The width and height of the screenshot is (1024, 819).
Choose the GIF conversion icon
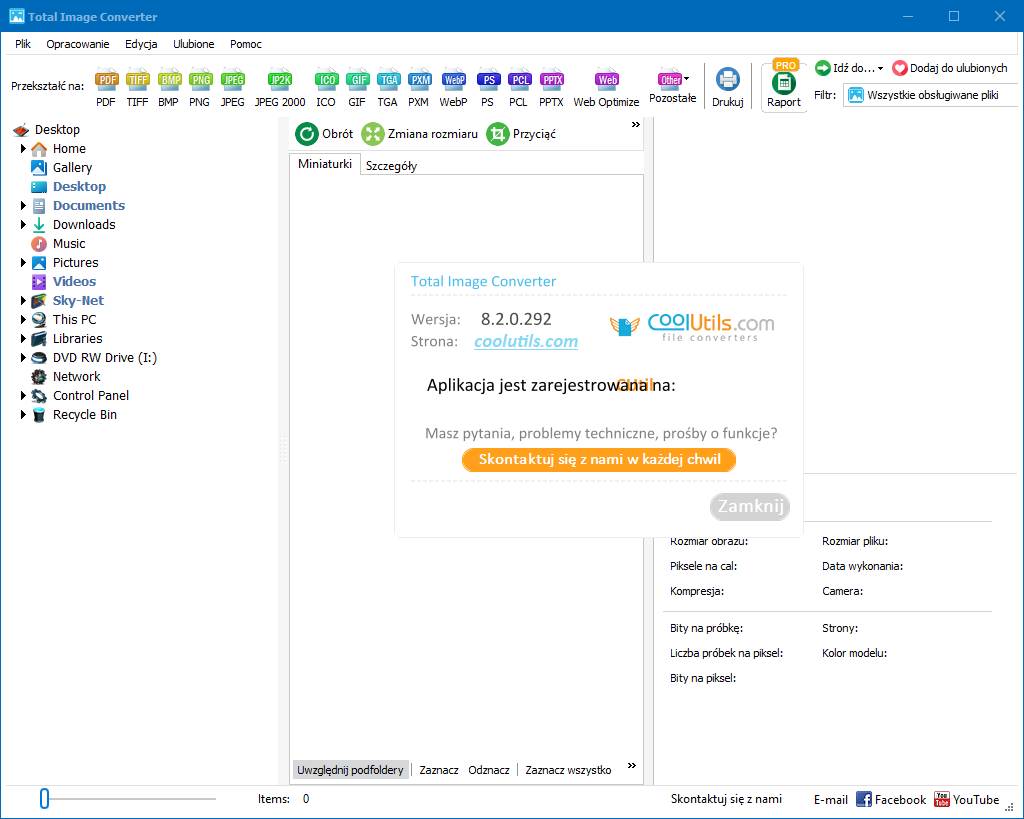tap(357, 87)
